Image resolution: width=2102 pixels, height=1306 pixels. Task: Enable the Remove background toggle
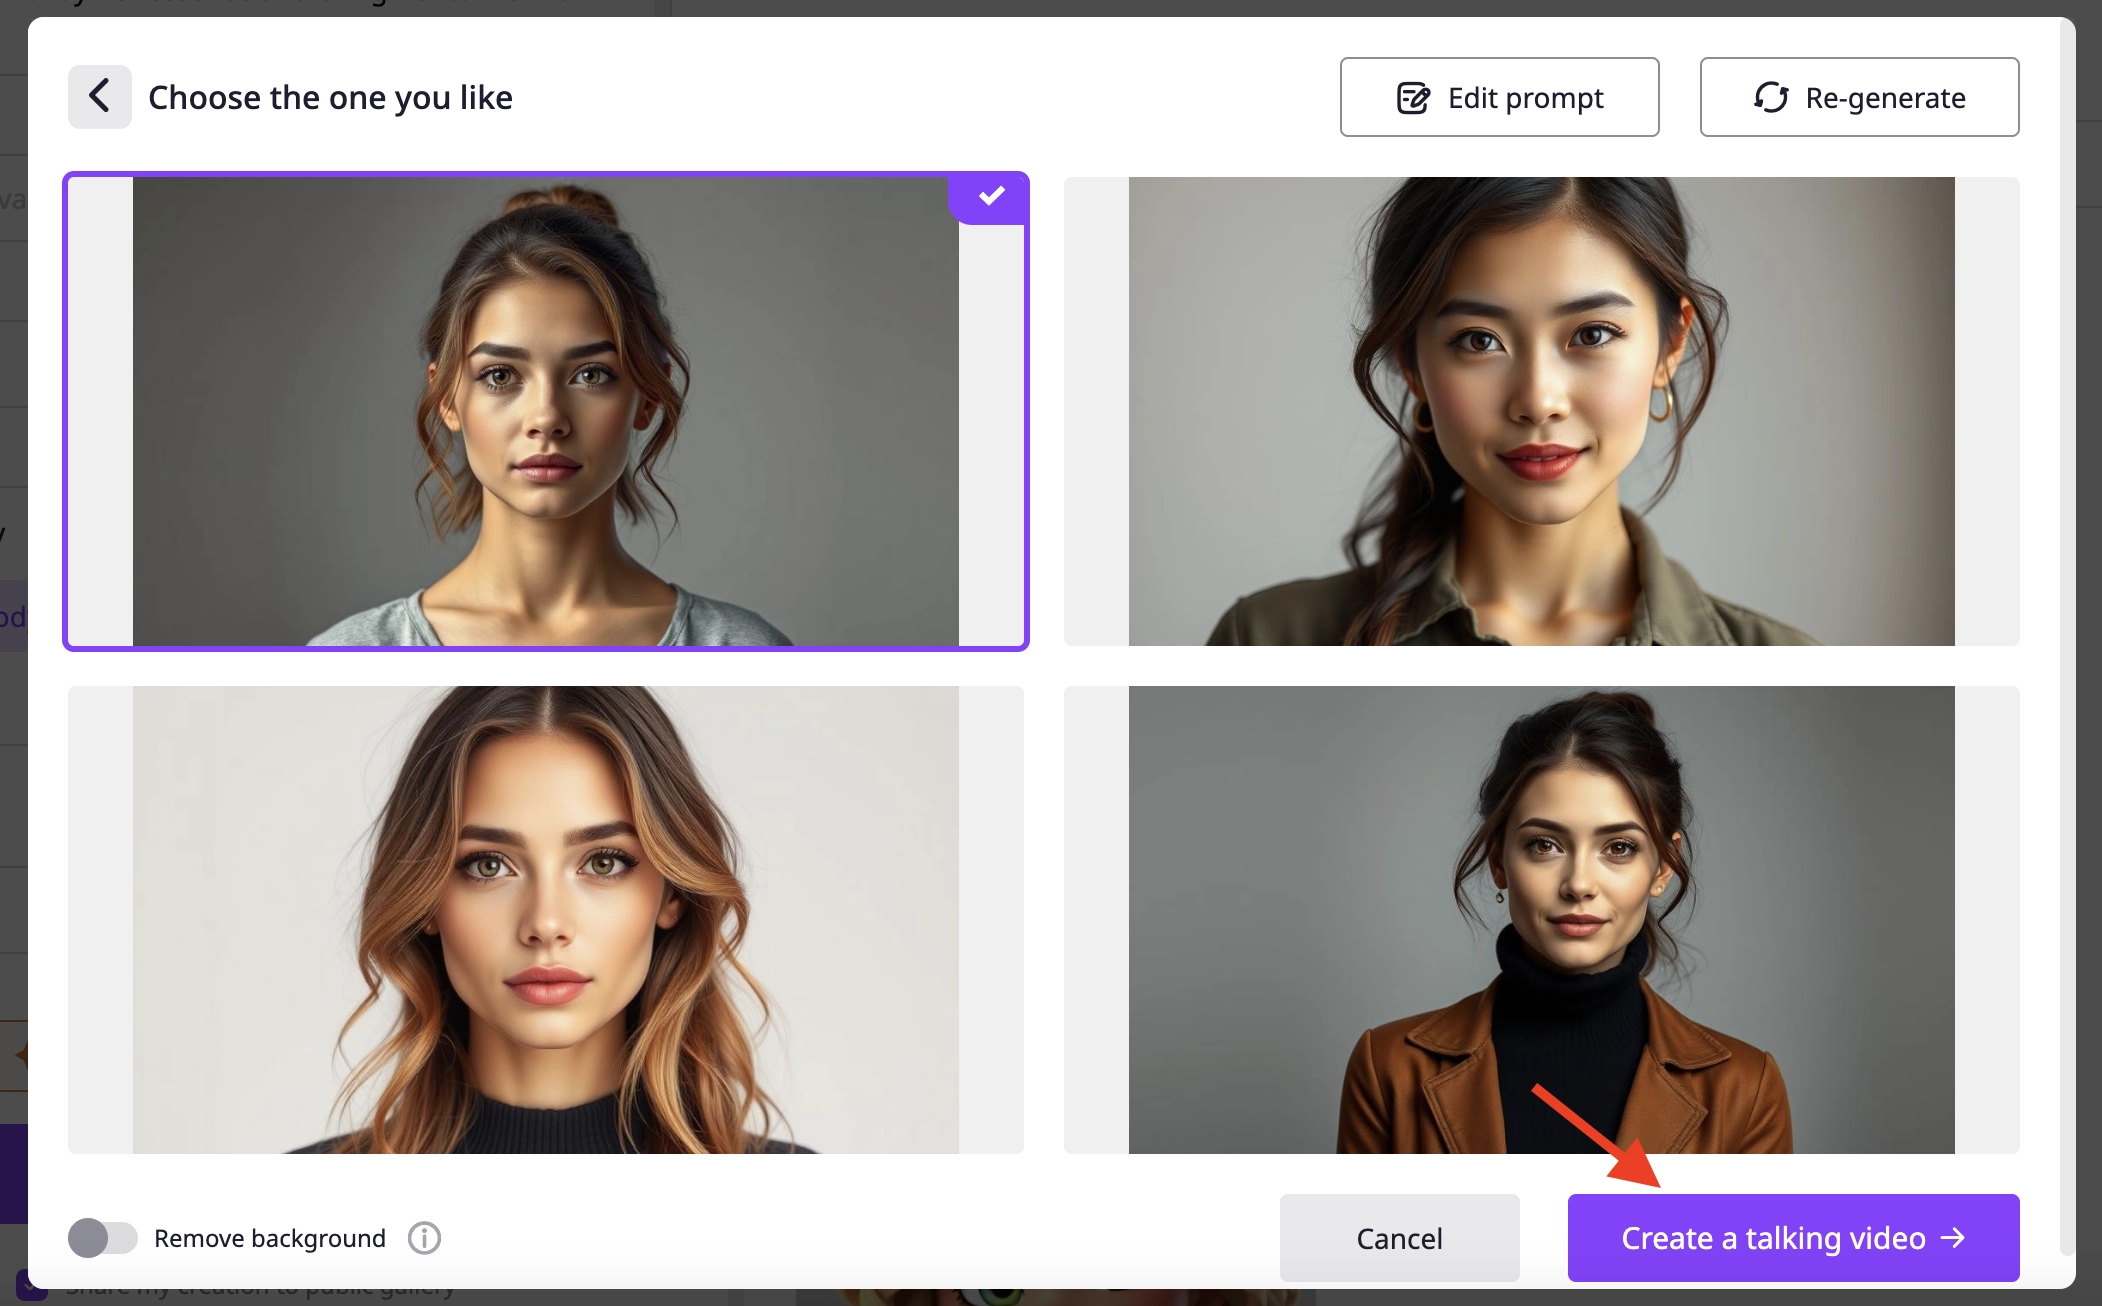103,1237
